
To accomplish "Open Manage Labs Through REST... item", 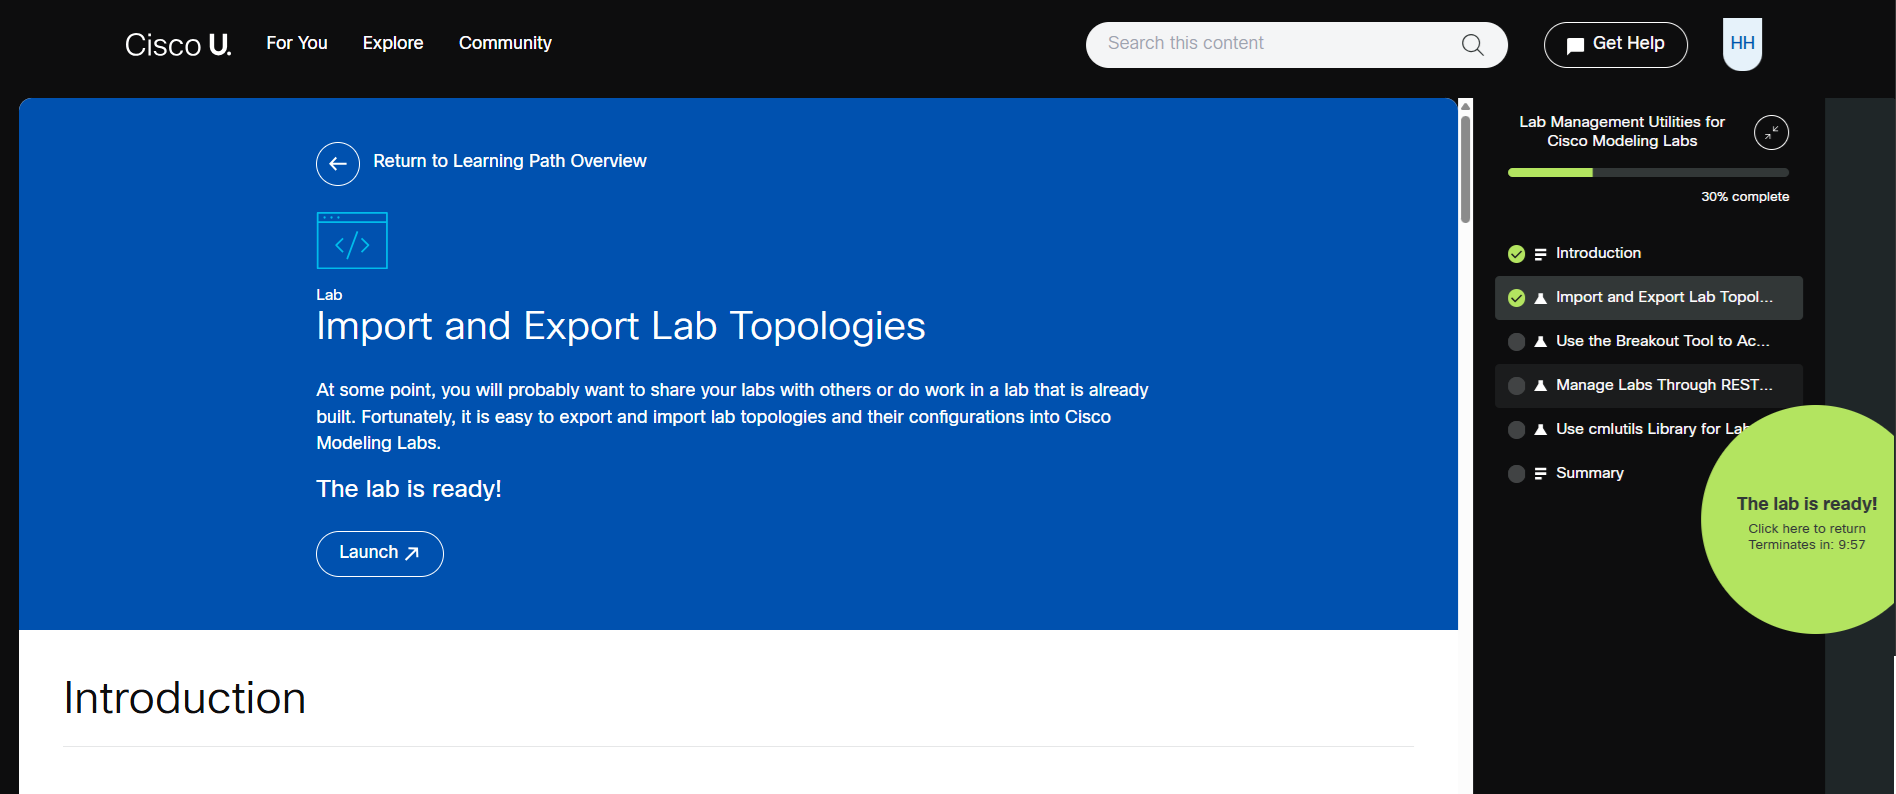I will [x=1648, y=386].
